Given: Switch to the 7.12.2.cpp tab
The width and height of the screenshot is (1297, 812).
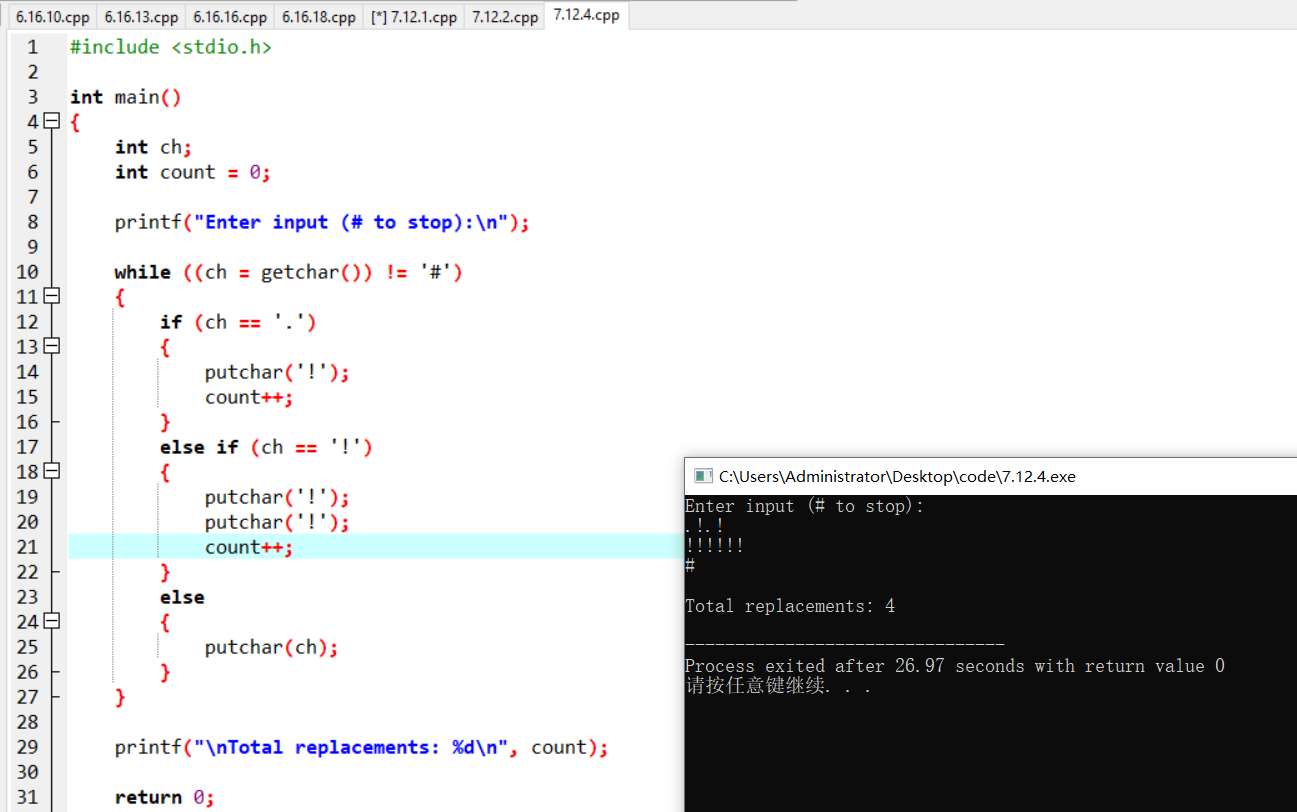Looking at the screenshot, I should 505,17.
